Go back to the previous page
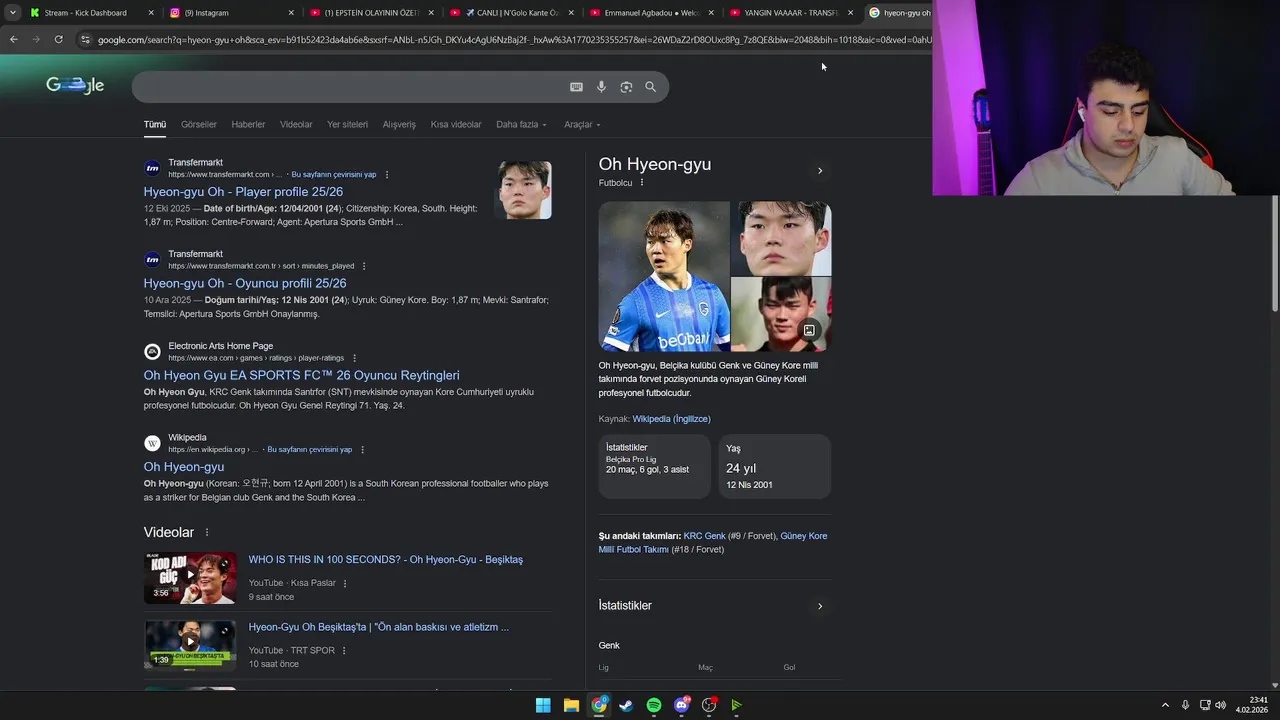This screenshot has width=1280, height=720. 14,39
